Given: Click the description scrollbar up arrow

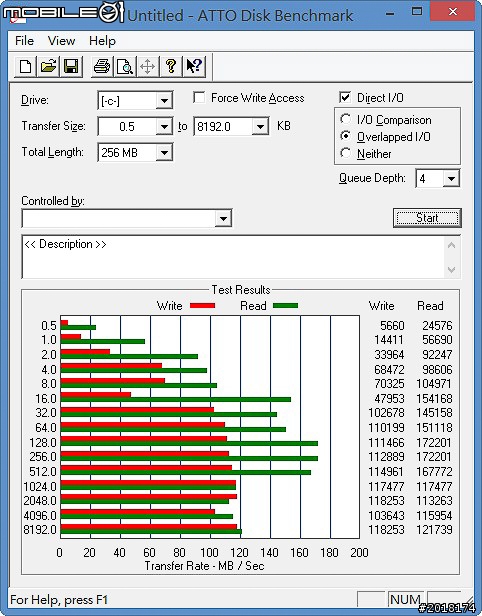Looking at the screenshot, I should (451, 246).
